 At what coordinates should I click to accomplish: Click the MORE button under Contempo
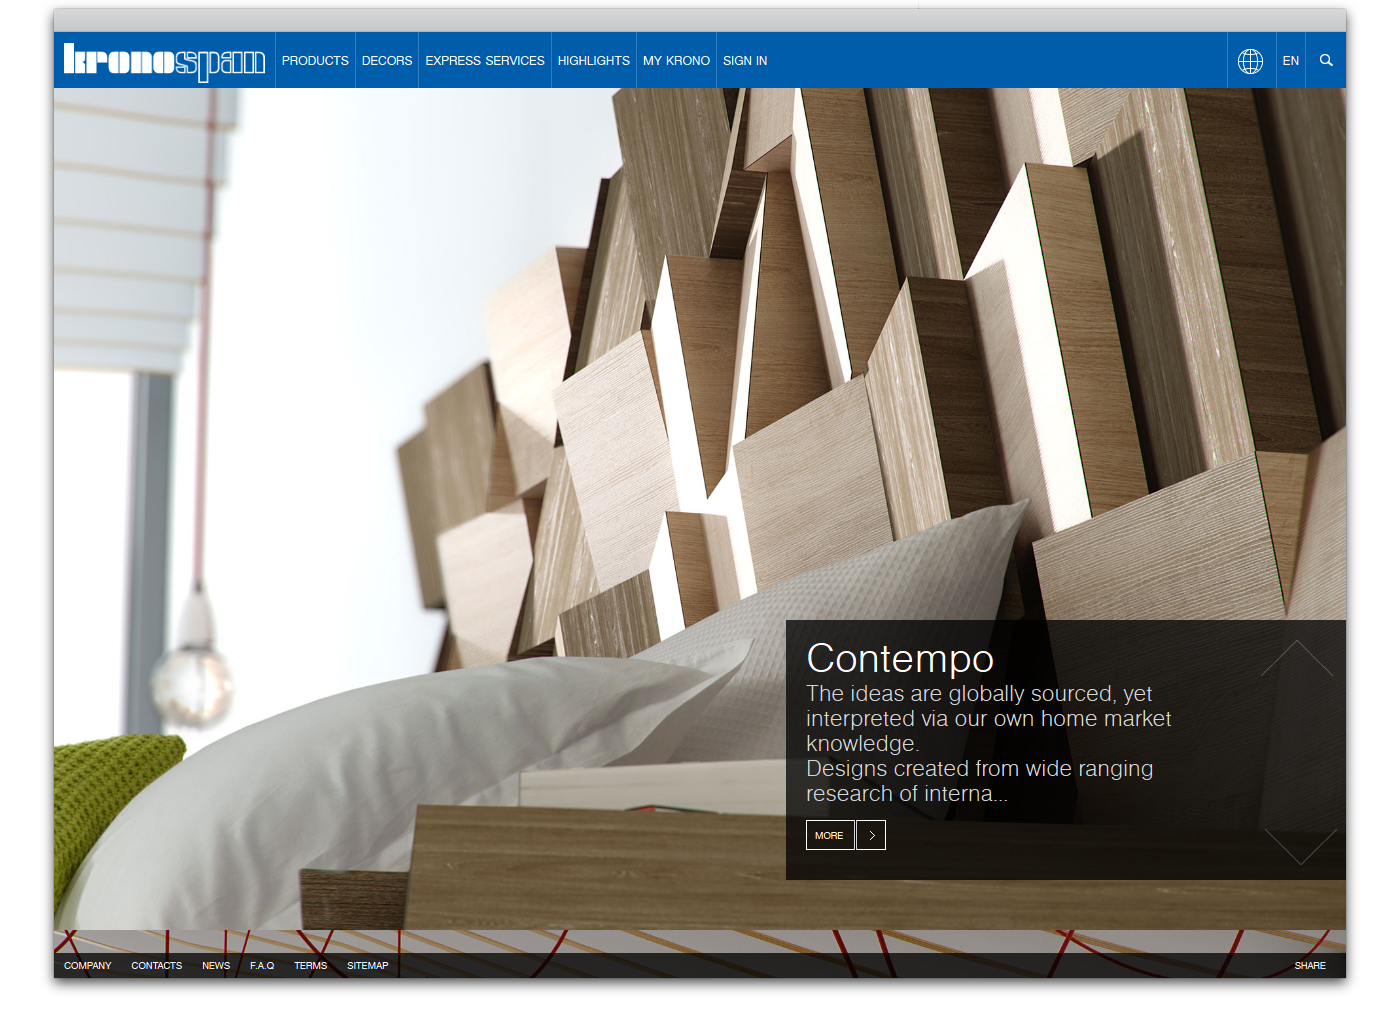[830, 835]
